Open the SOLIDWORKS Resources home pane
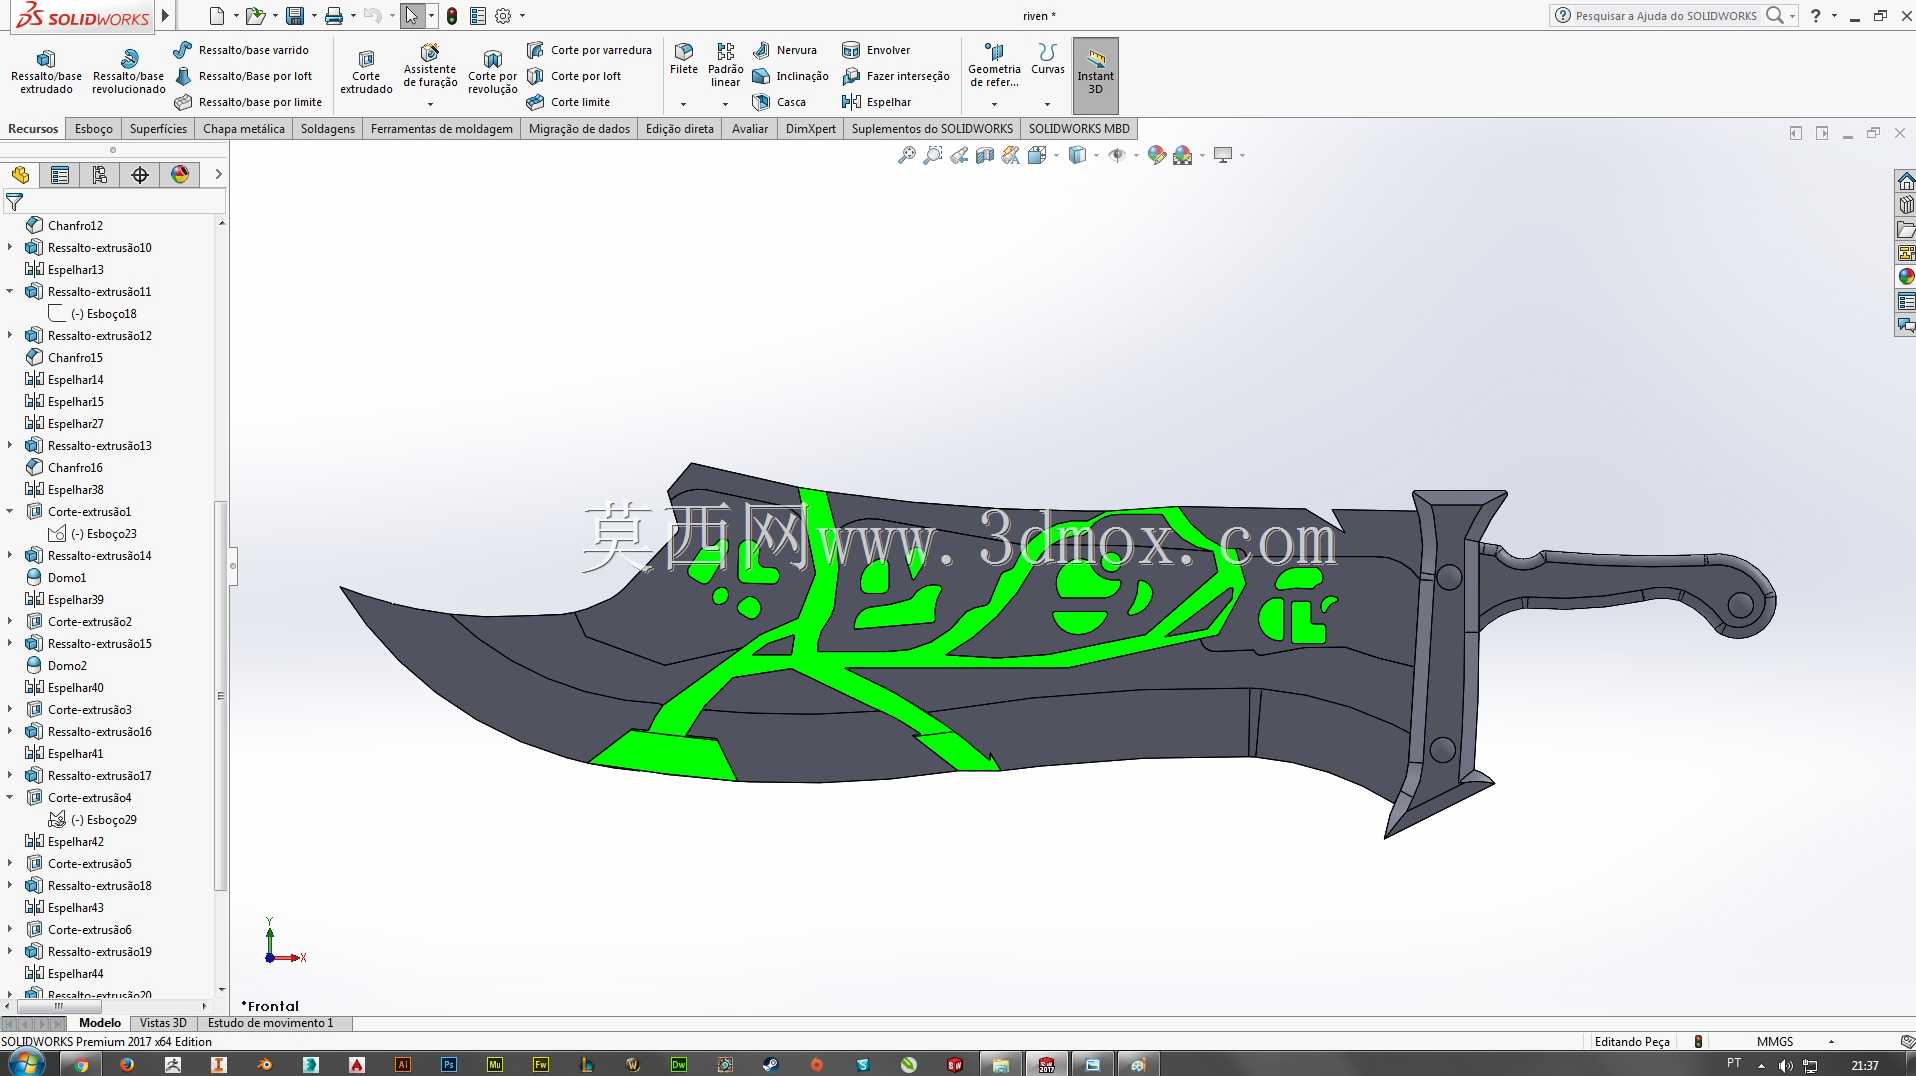 click(1906, 181)
